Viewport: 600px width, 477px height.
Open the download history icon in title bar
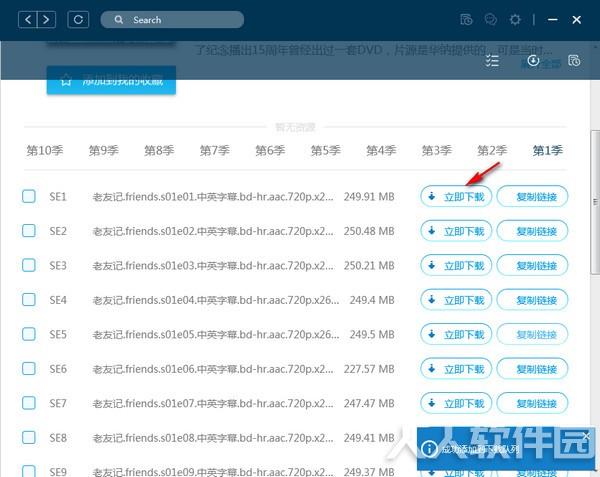coord(466,20)
